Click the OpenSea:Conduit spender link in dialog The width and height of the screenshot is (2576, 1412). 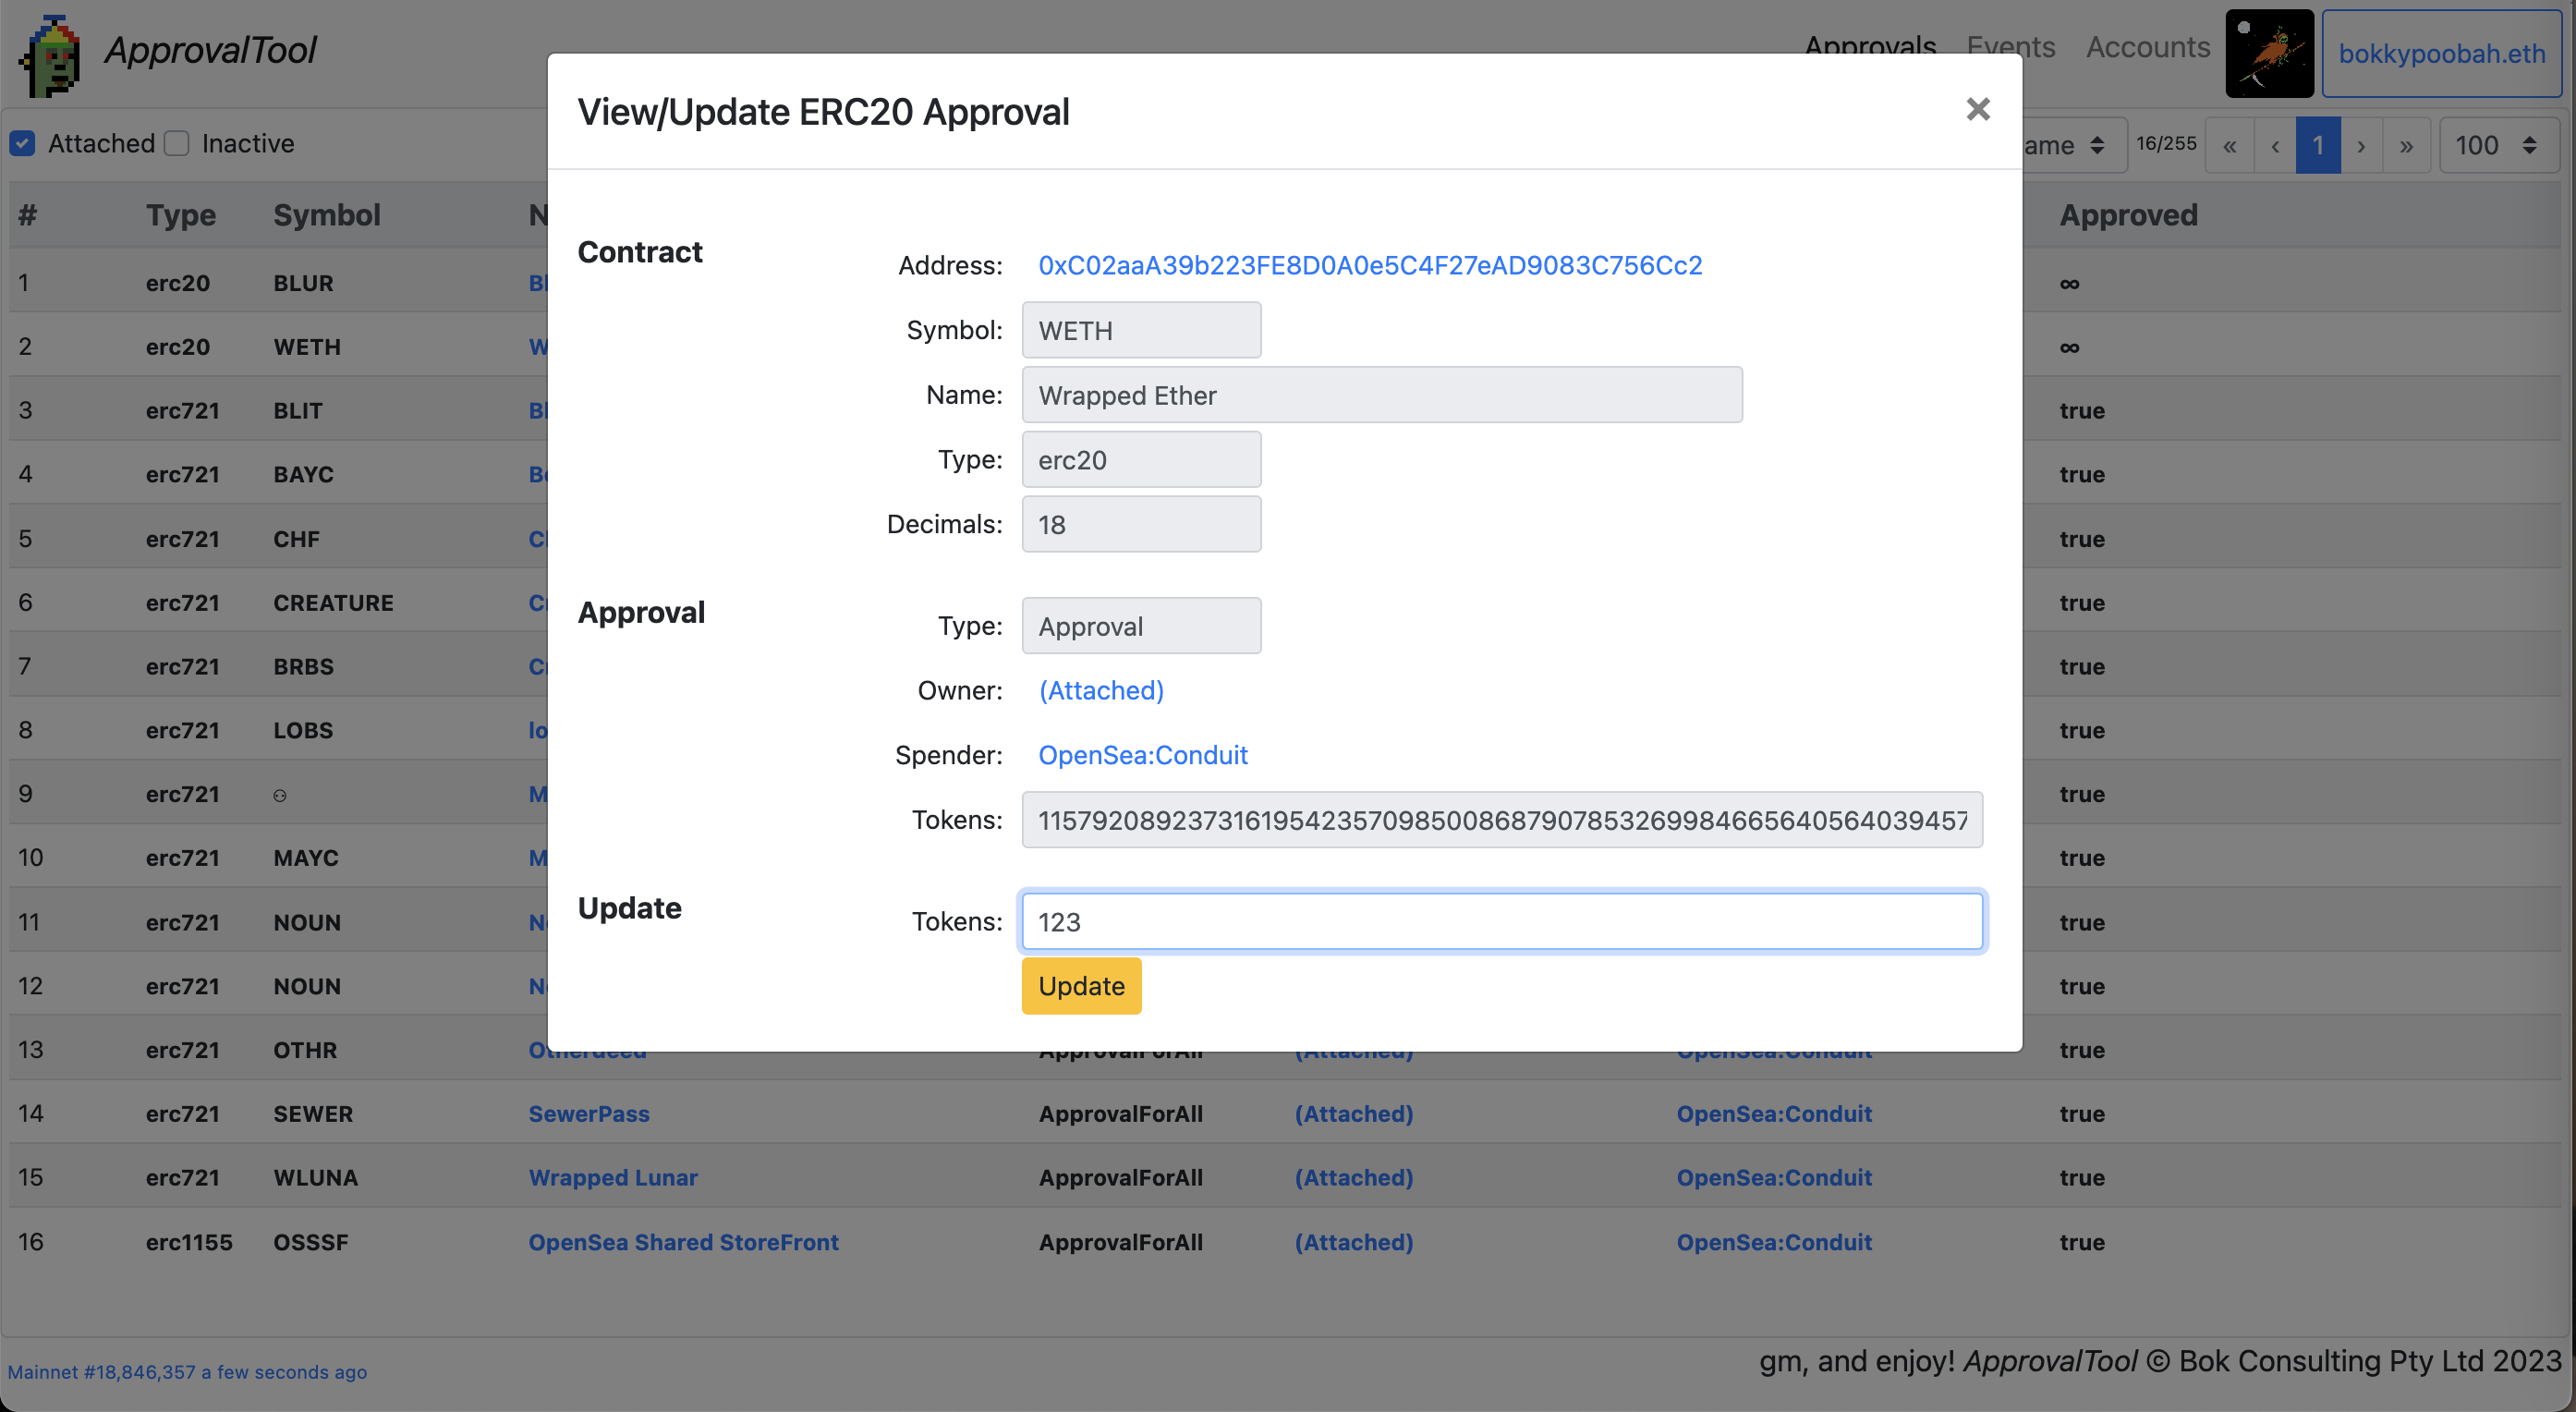coord(1142,755)
